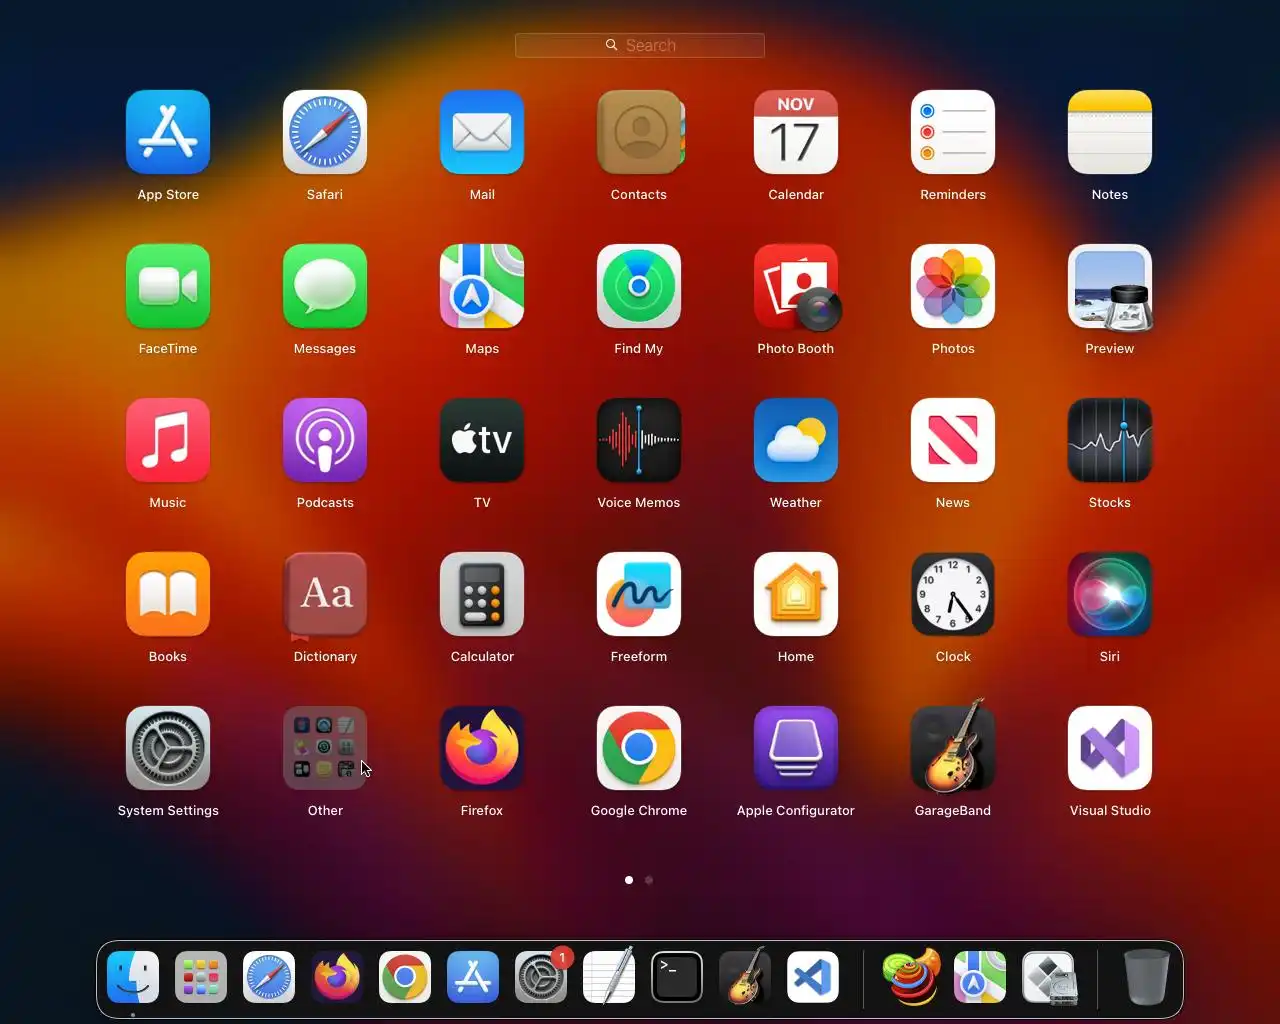Viewport: 1280px width, 1024px height.
Task: Launch the Weather app
Action: coord(796,440)
